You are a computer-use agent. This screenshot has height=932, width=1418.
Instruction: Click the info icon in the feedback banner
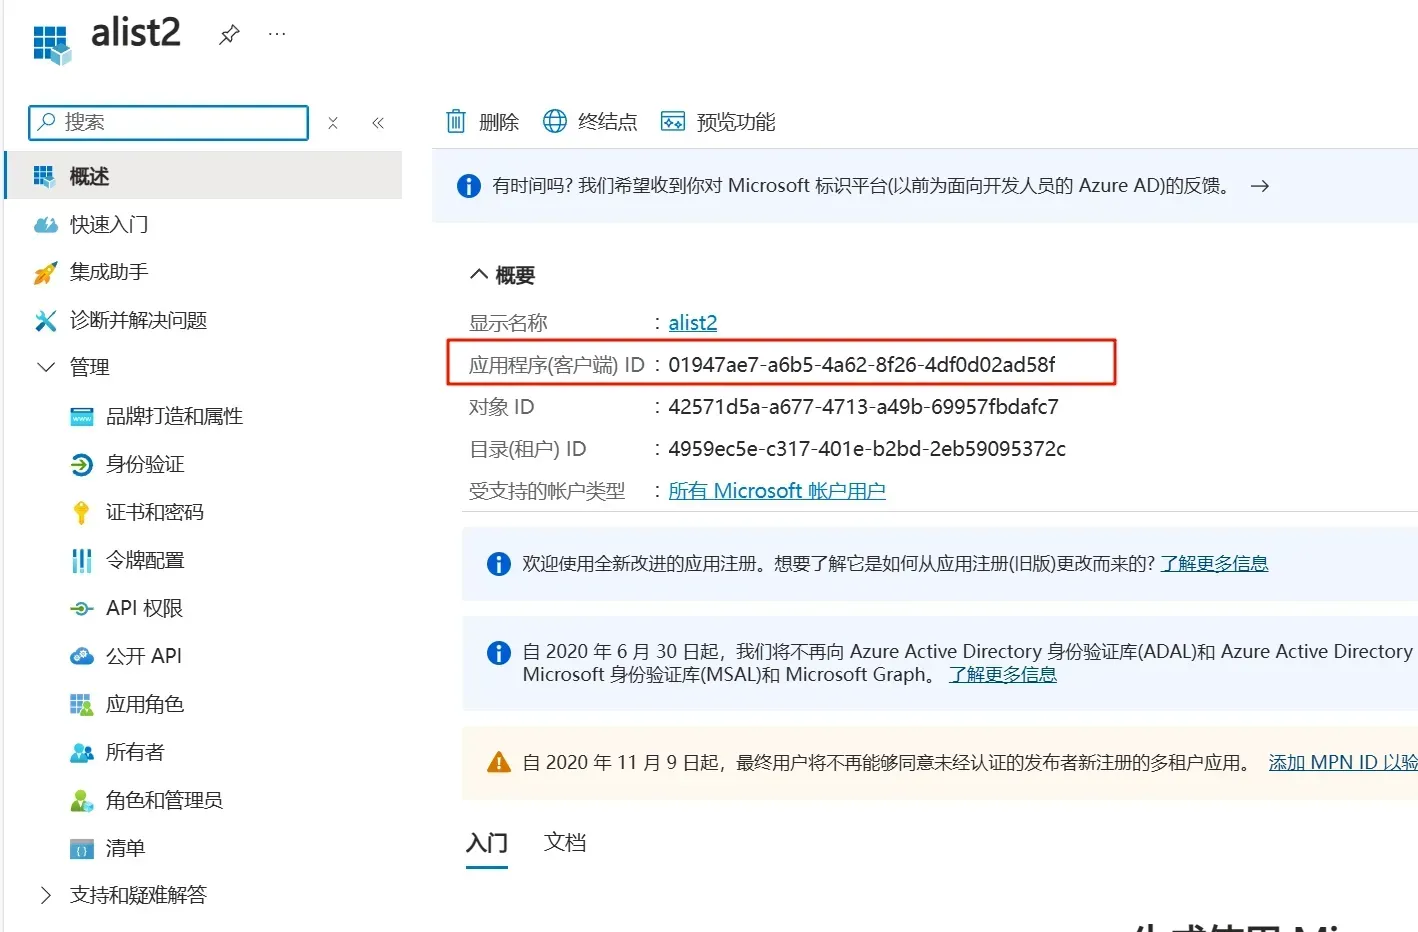468,186
